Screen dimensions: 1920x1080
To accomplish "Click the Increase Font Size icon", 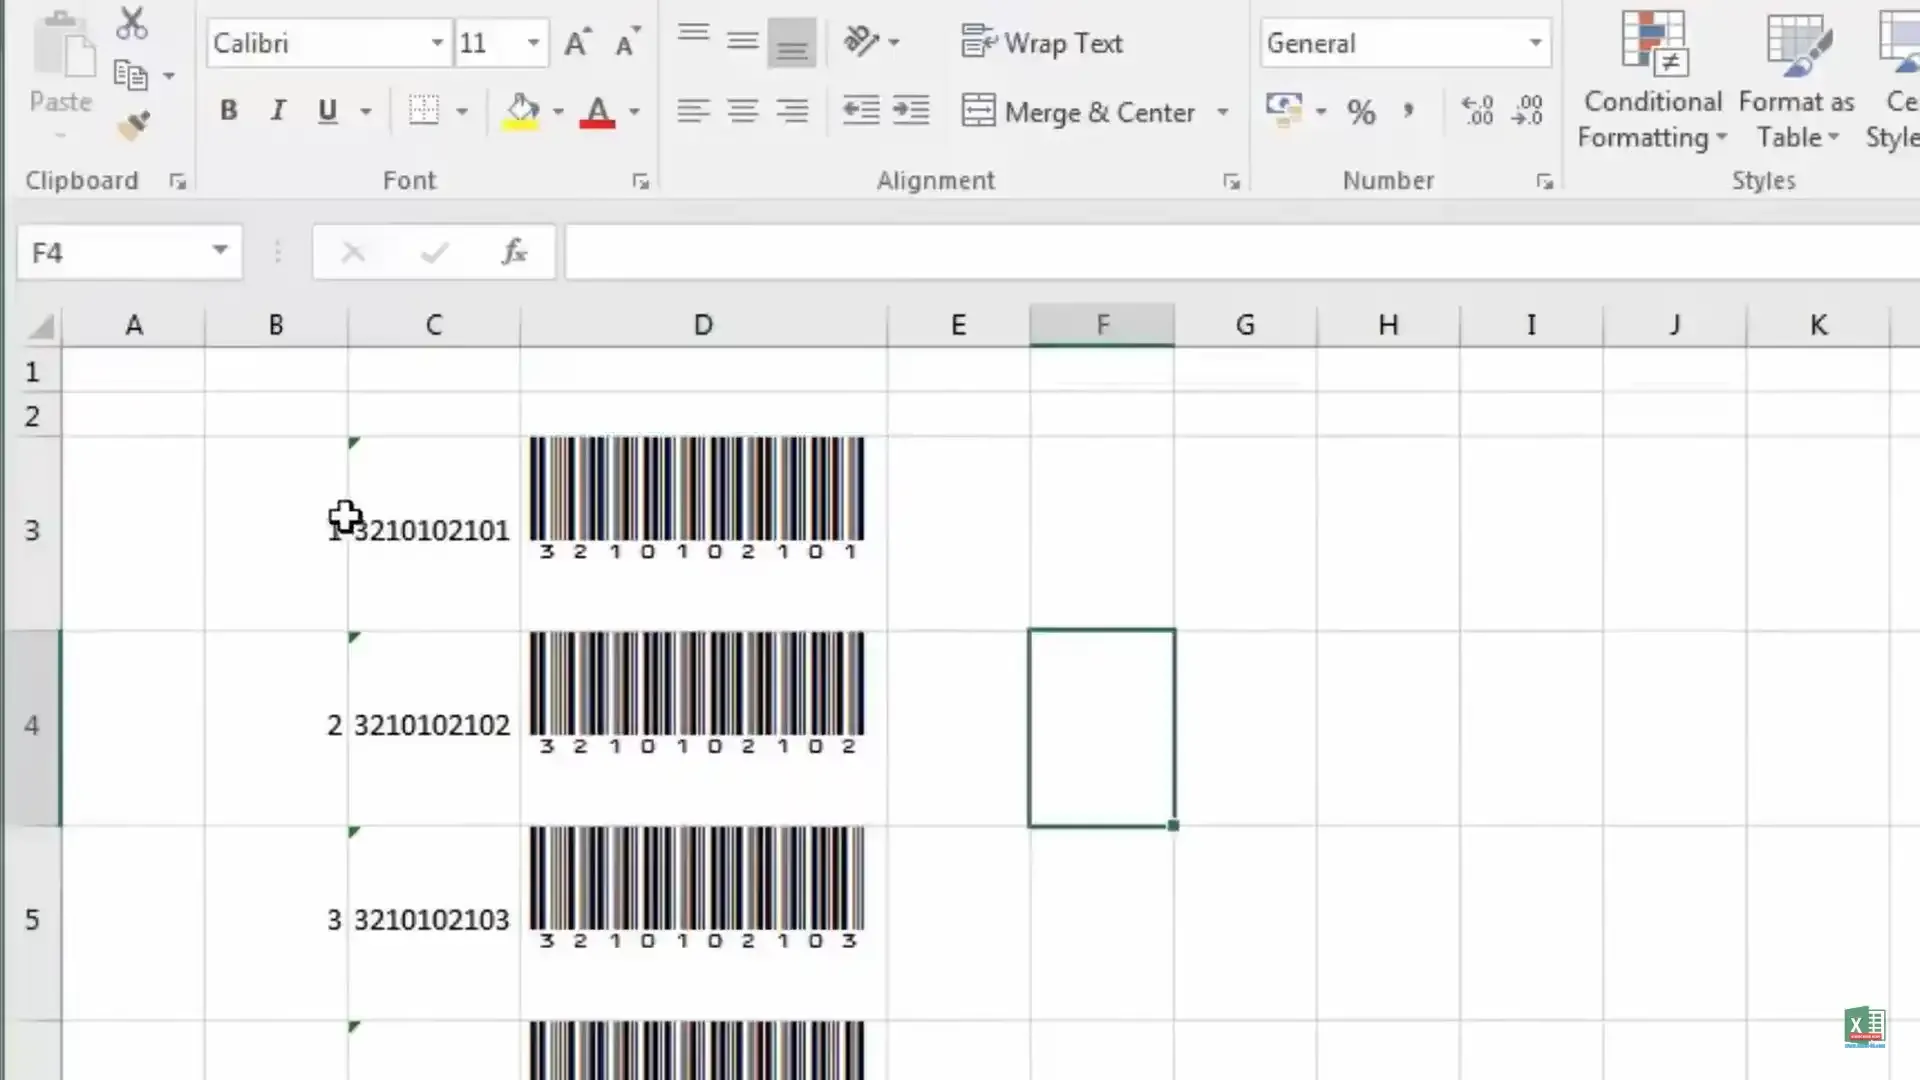I will 577,42.
